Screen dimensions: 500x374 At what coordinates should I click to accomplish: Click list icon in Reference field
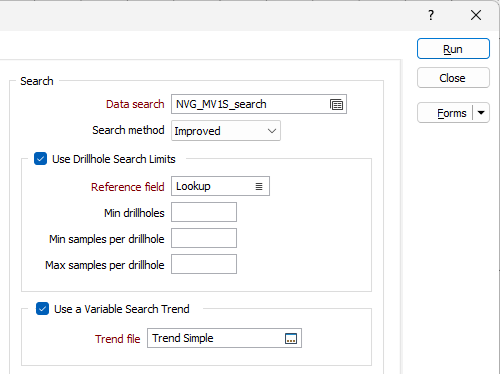click(259, 186)
